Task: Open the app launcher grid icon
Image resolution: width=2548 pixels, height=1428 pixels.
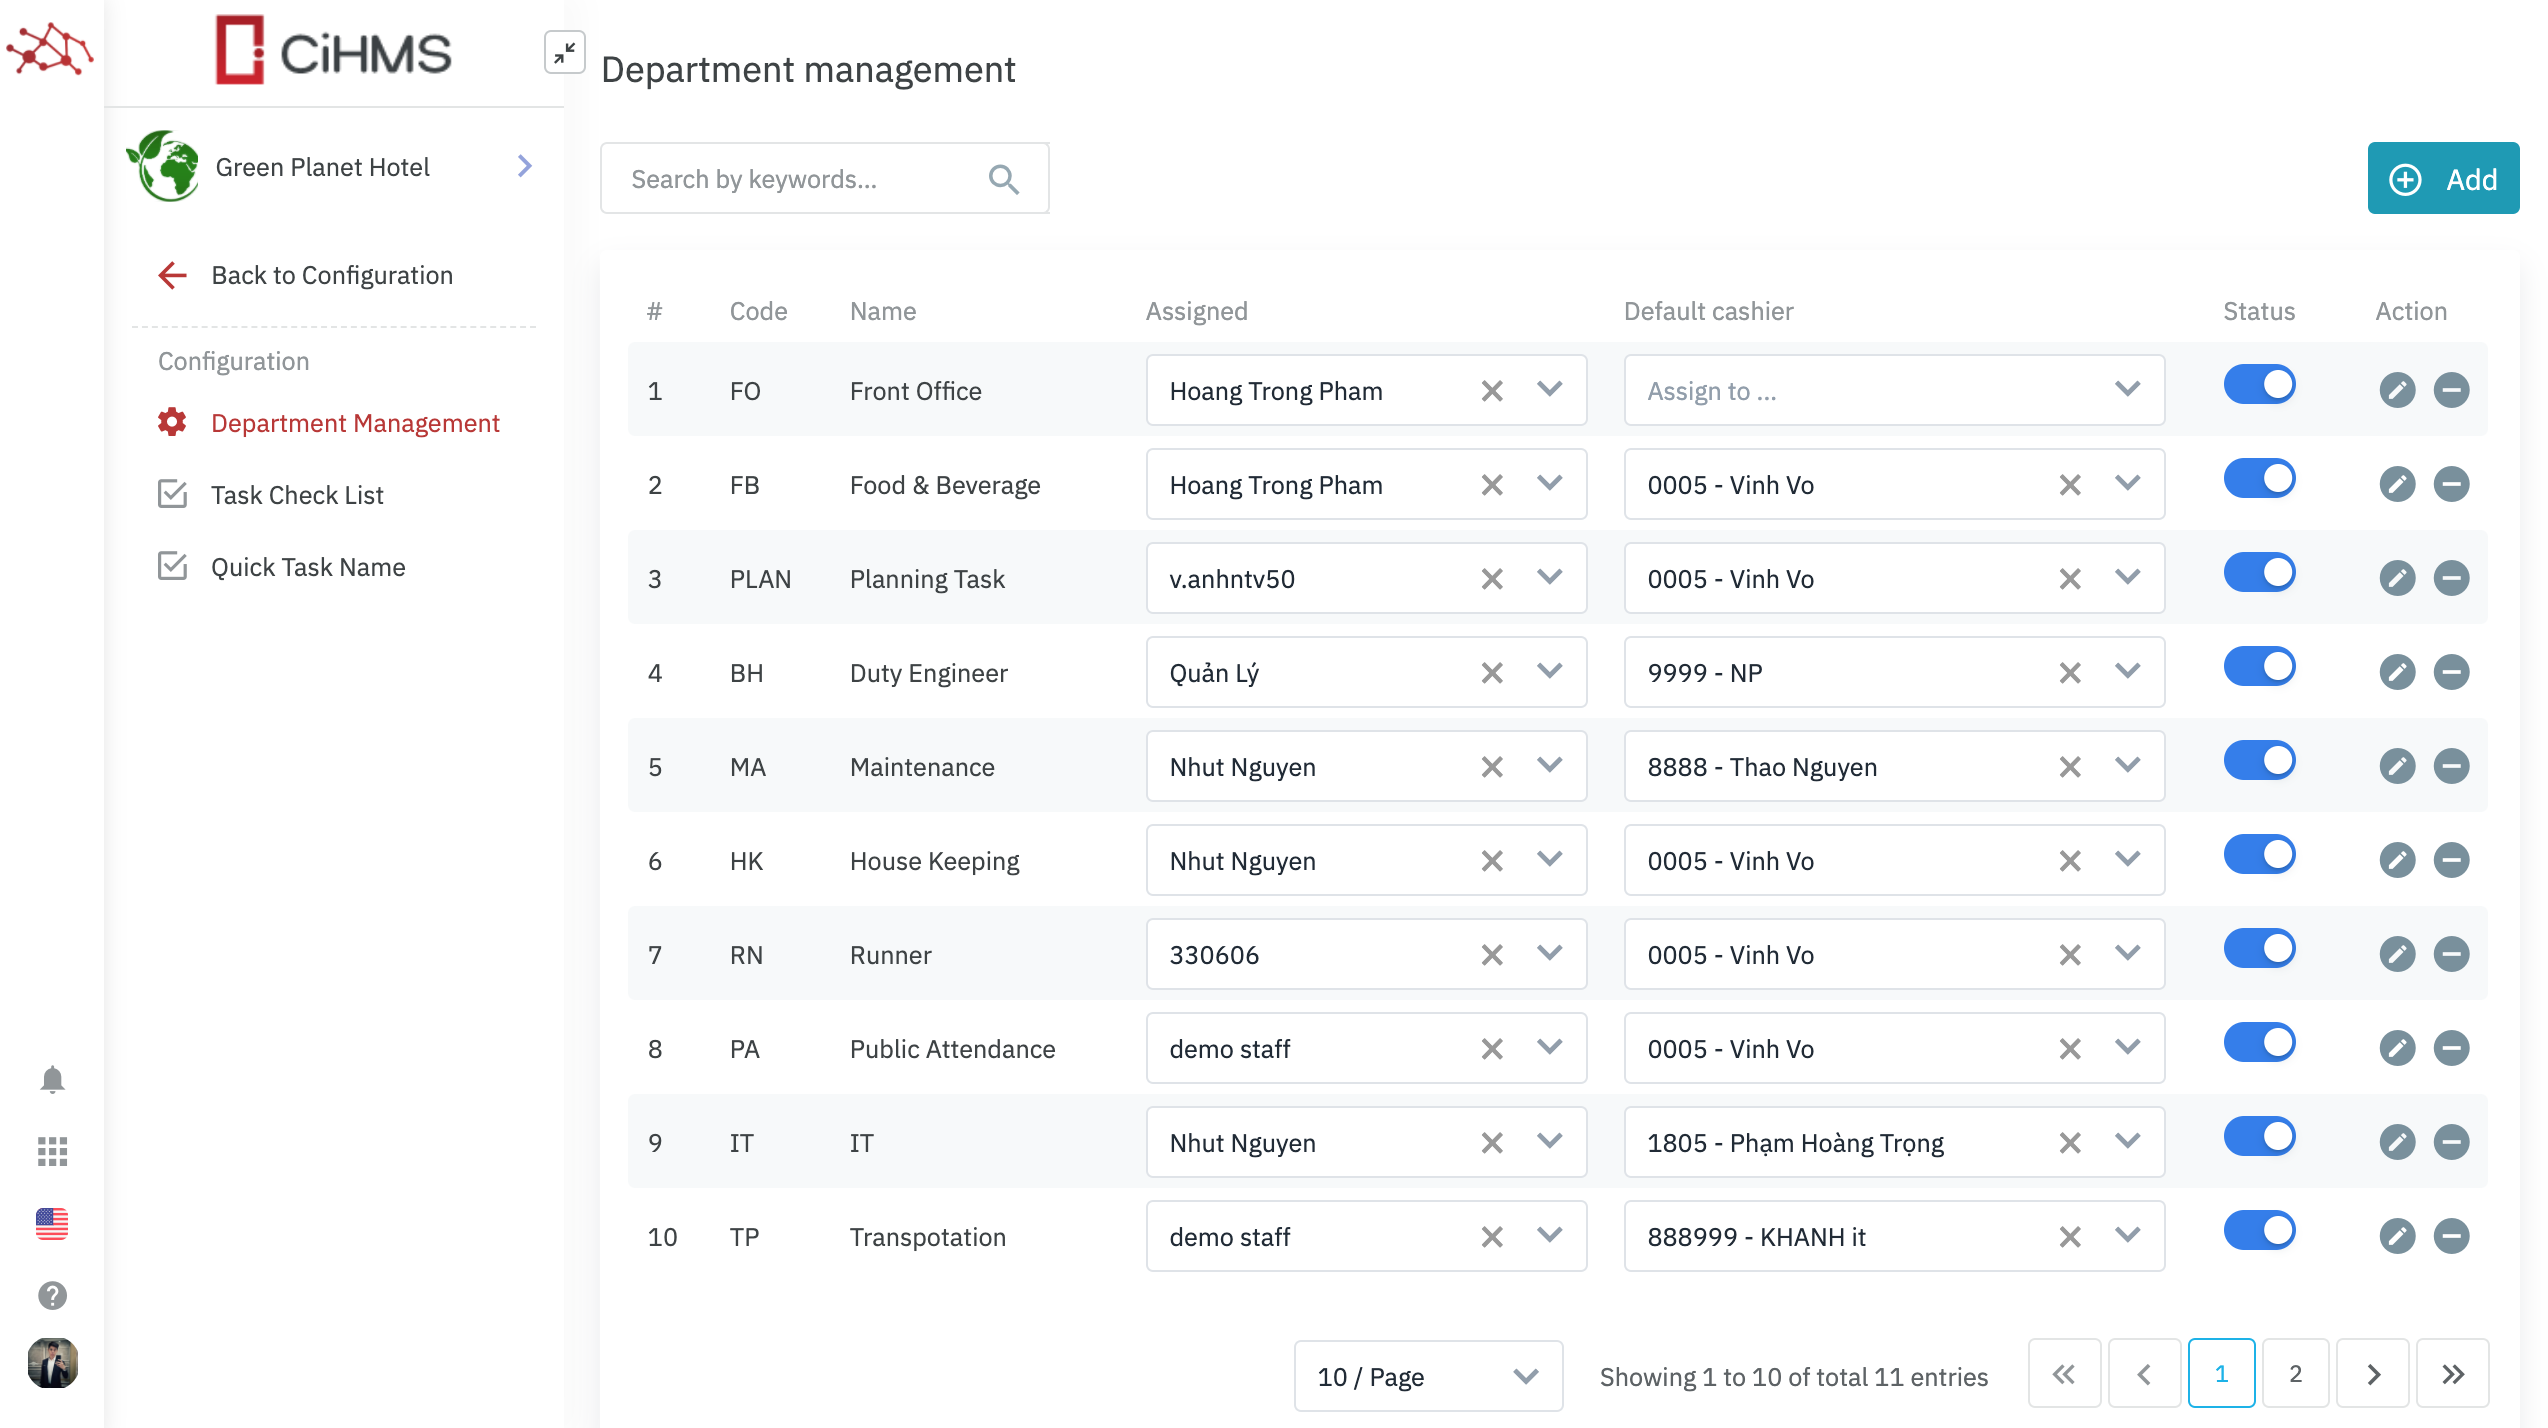Action: point(50,1152)
